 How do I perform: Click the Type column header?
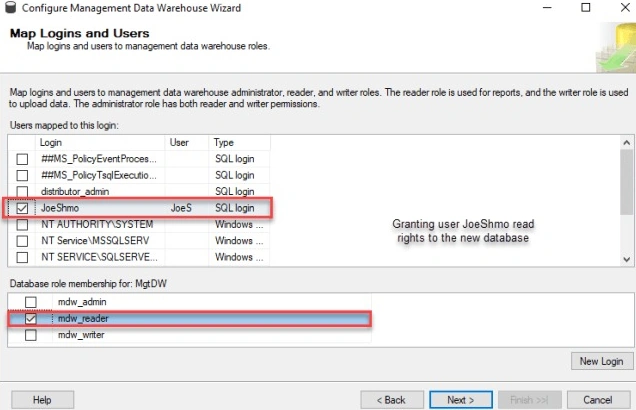pyautogui.click(x=239, y=143)
